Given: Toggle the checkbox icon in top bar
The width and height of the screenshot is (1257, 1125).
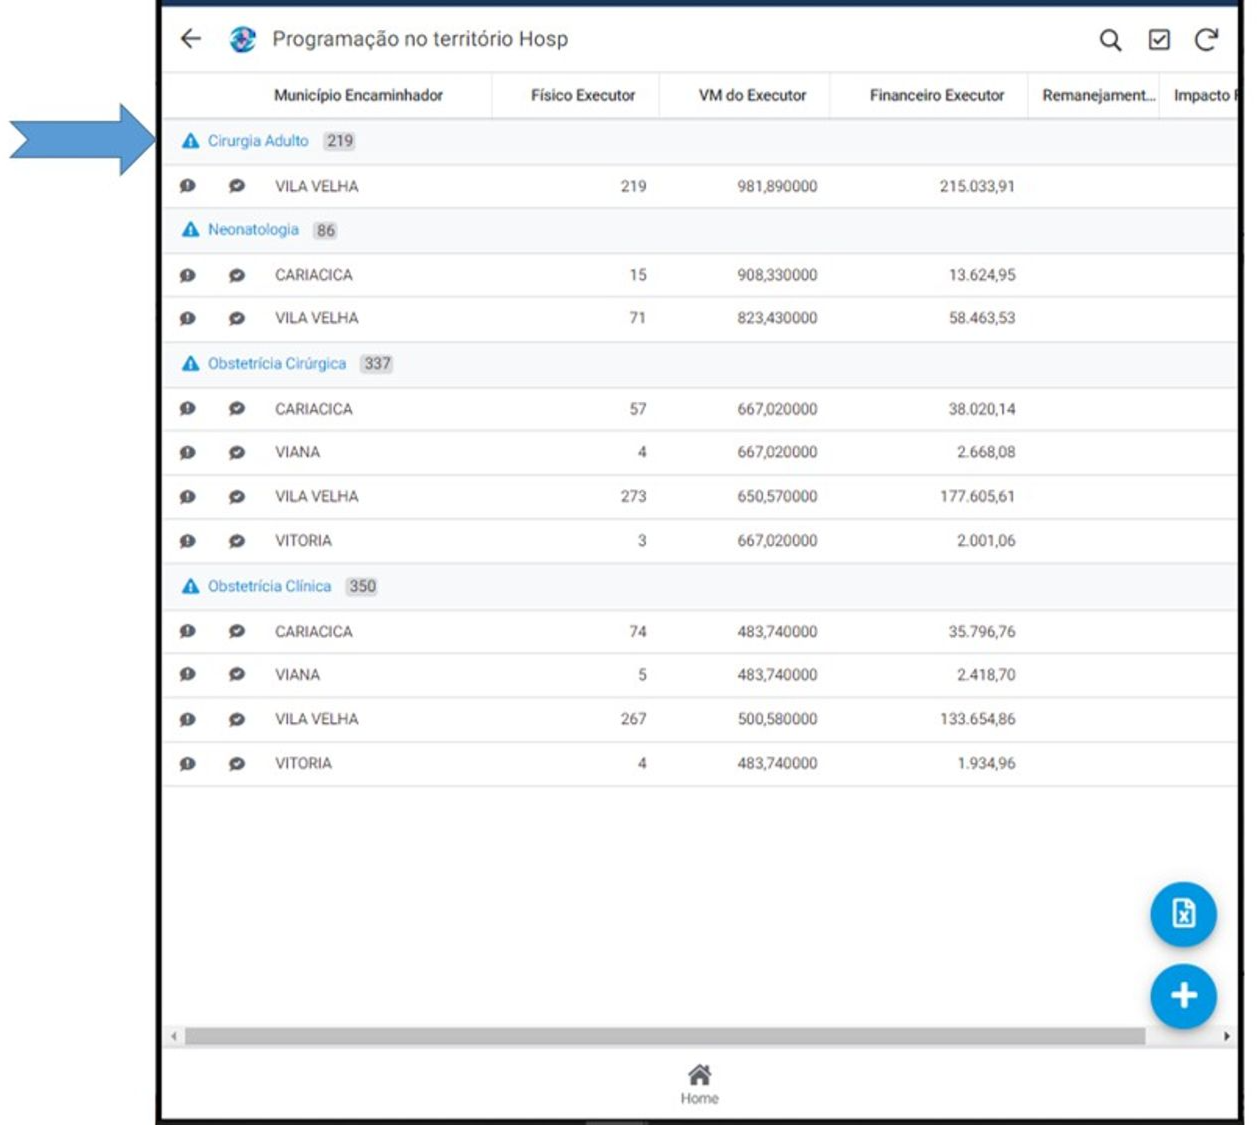Looking at the screenshot, I should coord(1159,40).
